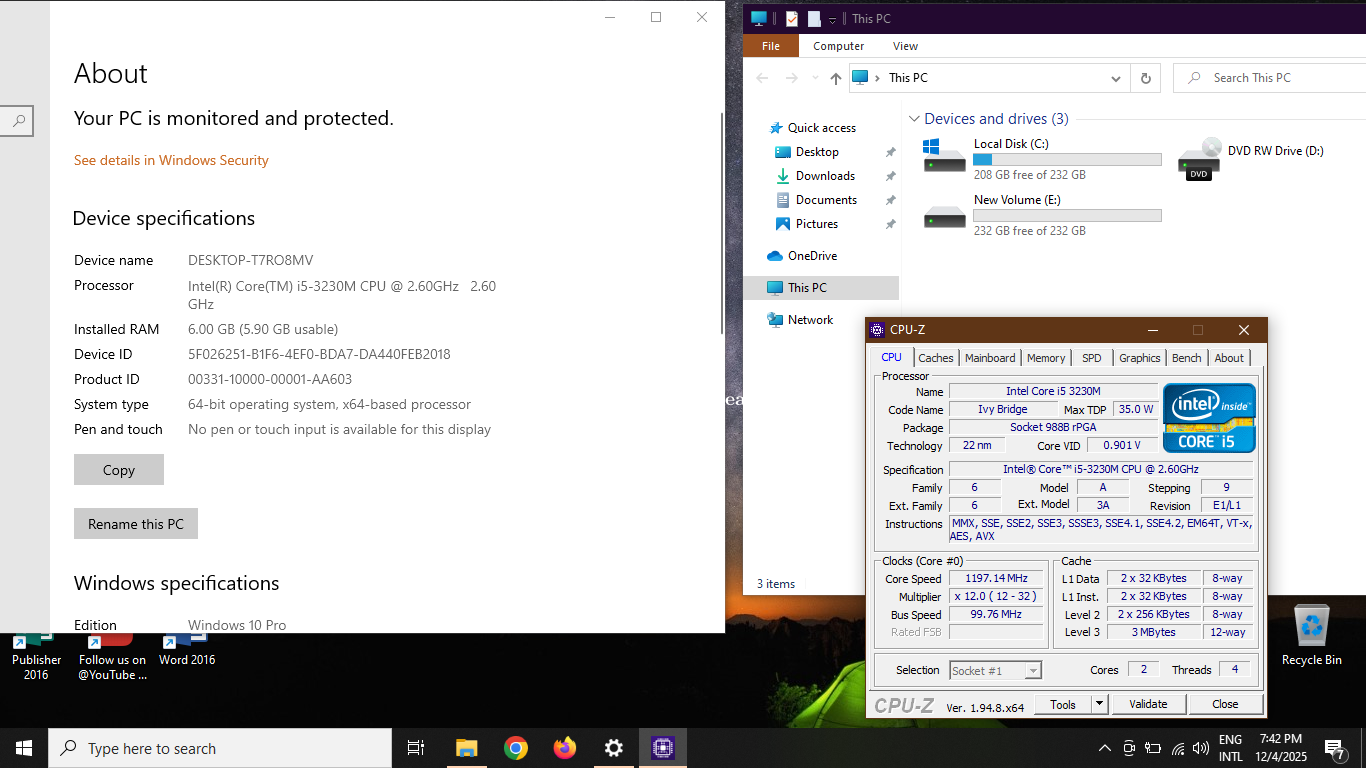Collapse the Devices and drives group
This screenshot has width=1366, height=768.
click(x=914, y=119)
